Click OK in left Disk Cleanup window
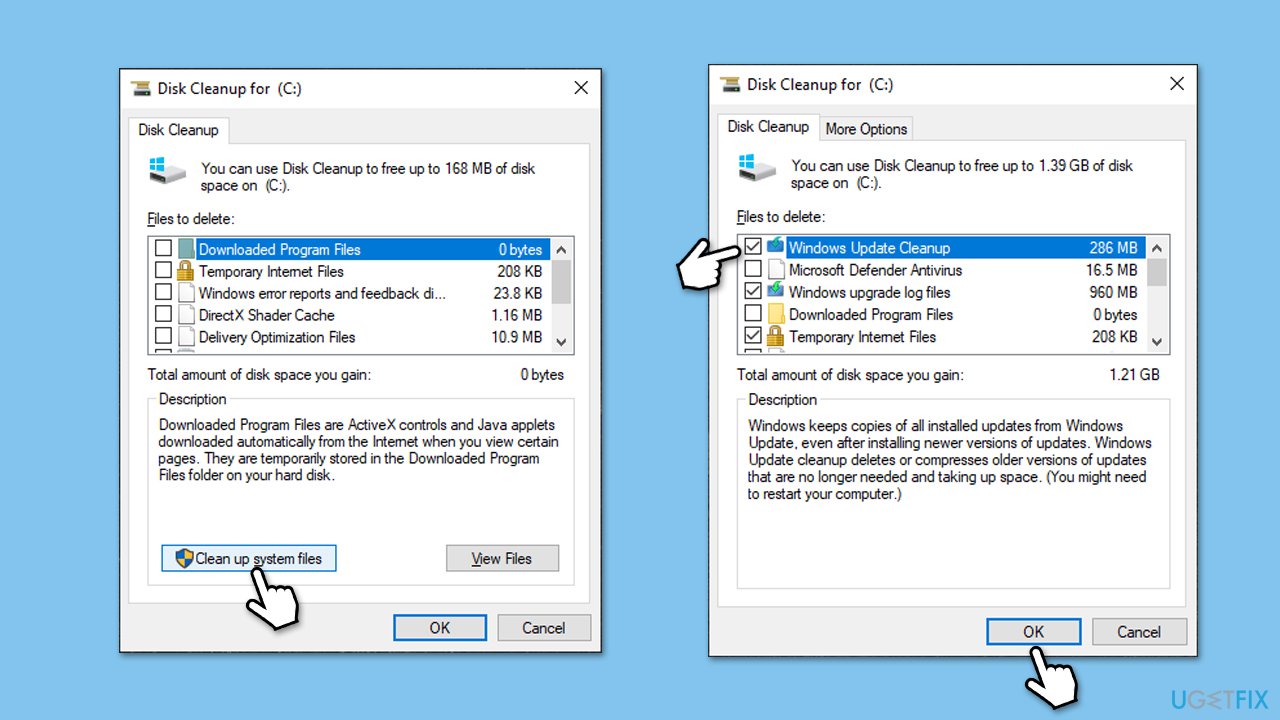 pyautogui.click(x=440, y=628)
